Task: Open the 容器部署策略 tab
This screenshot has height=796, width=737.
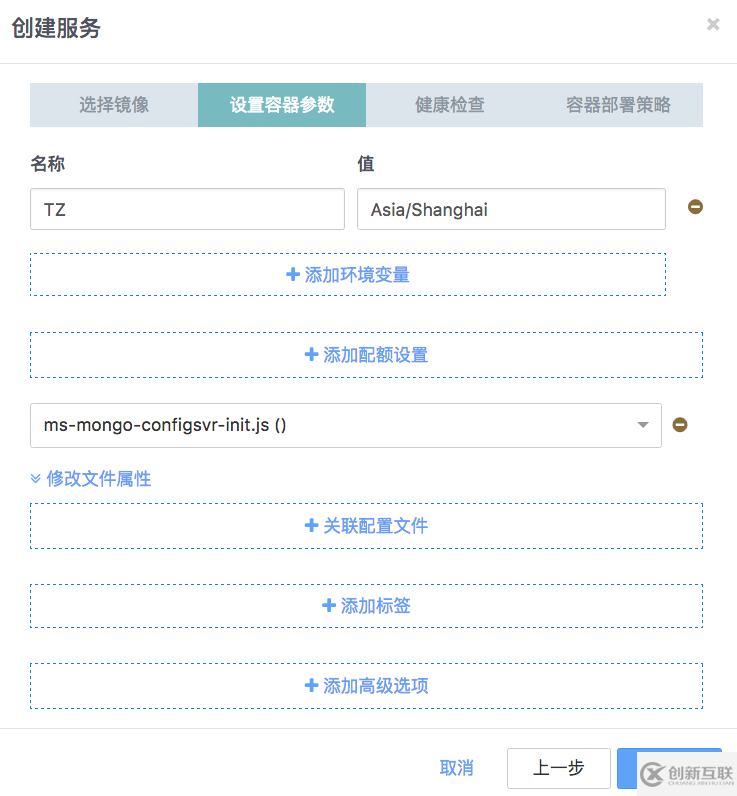Action: pos(618,105)
